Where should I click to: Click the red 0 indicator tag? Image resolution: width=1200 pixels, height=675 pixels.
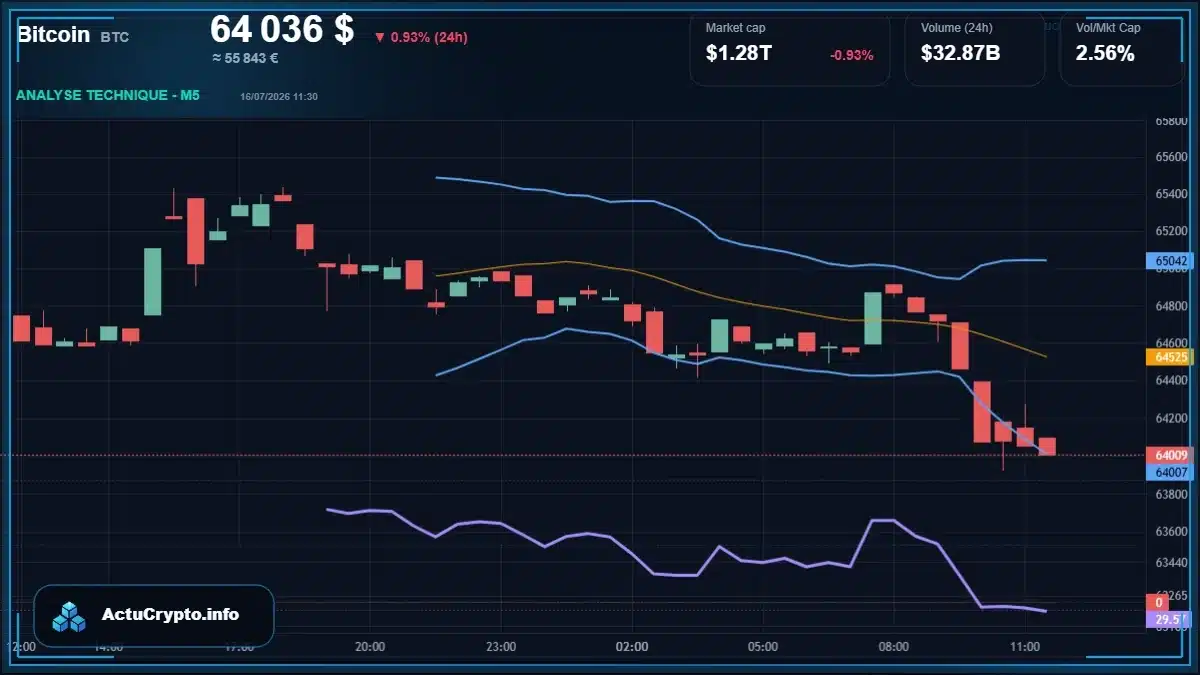pyautogui.click(x=1159, y=603)
